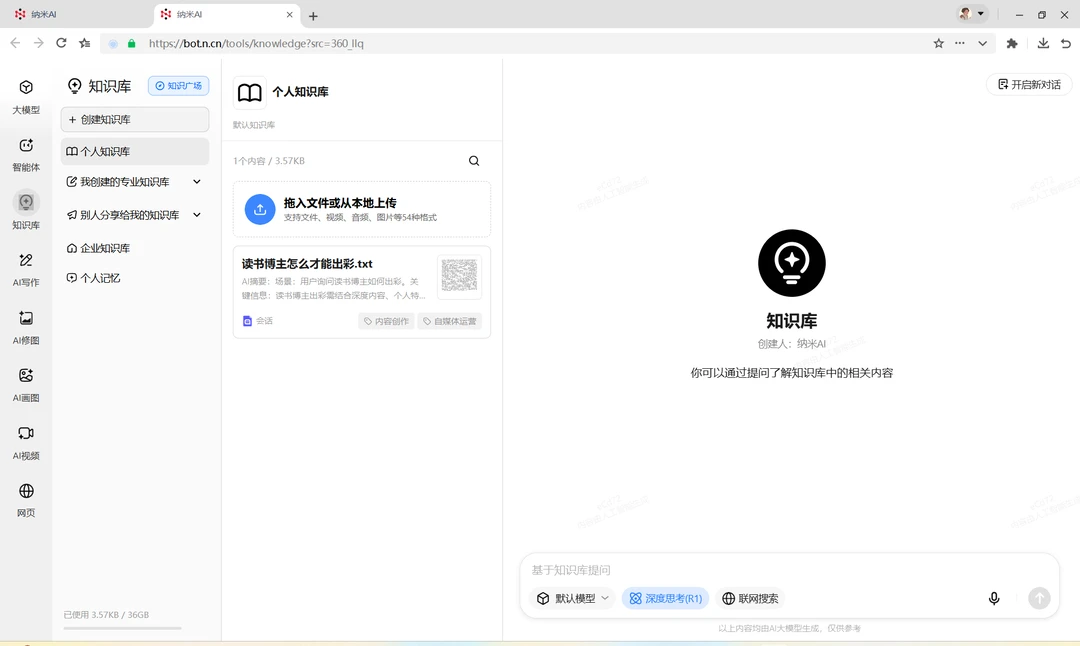Open the AI修图 tool
The height and width of the screenshot is (646, 1080).
(26, 327)
